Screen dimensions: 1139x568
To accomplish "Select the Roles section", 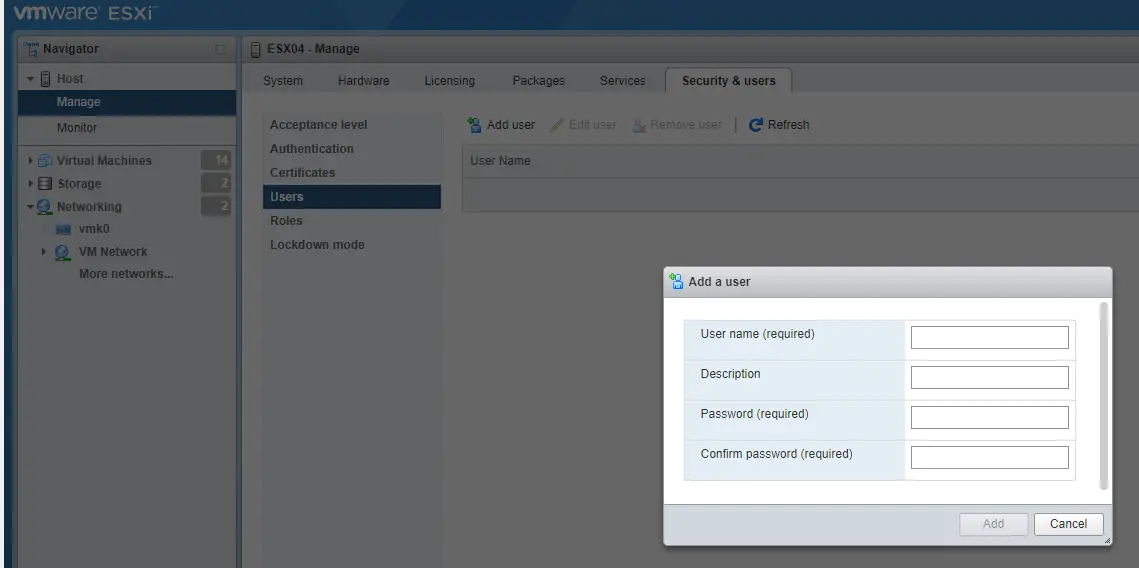I will [286, 221].
